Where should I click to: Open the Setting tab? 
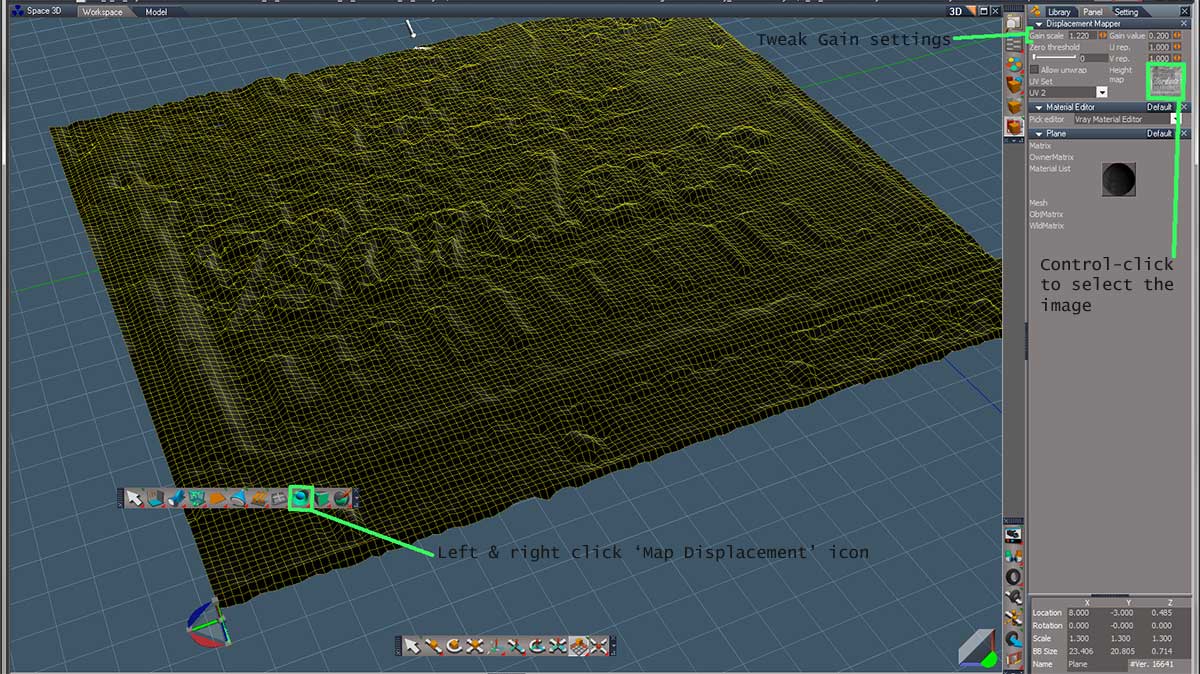[1126, 12]
